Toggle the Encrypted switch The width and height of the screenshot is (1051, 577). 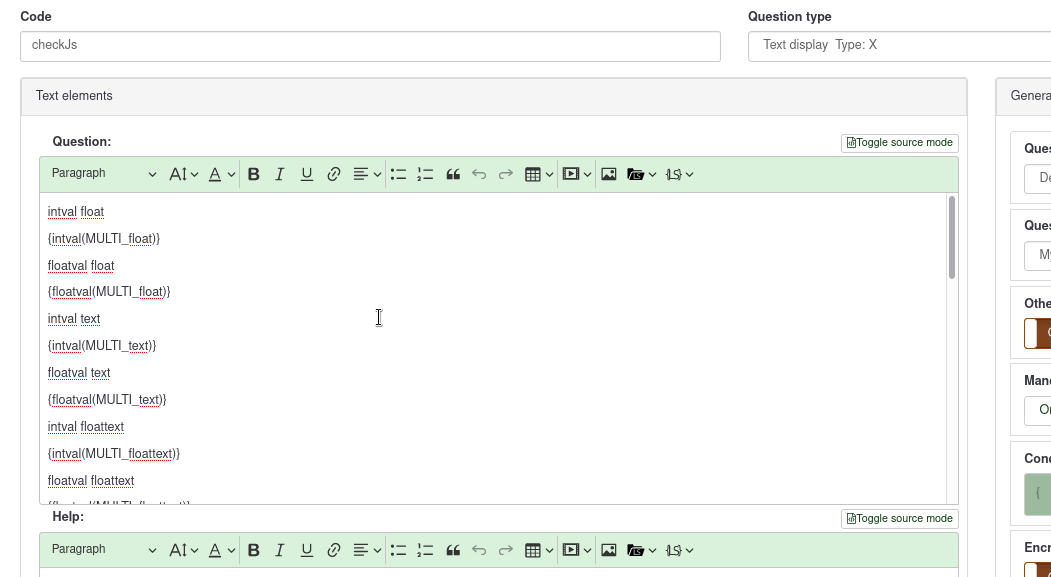1038,569
